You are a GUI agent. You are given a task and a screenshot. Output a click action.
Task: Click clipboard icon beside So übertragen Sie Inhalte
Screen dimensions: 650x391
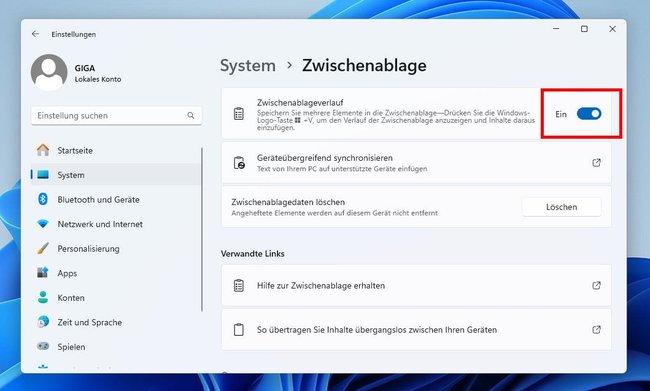(239, 330)
